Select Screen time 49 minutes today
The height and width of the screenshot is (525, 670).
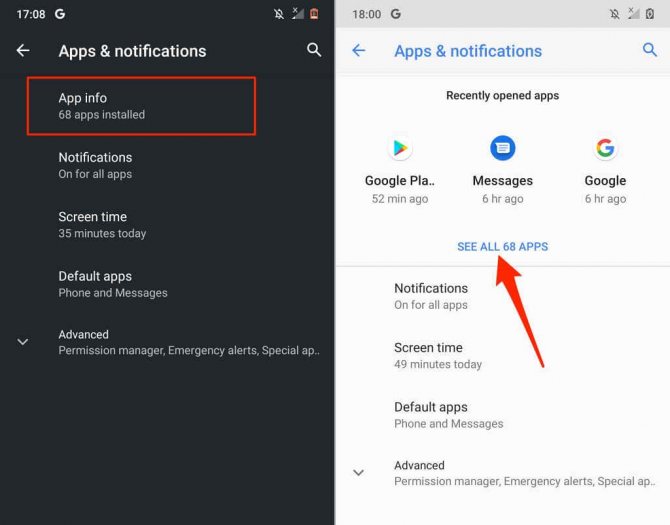coord(502,355)
